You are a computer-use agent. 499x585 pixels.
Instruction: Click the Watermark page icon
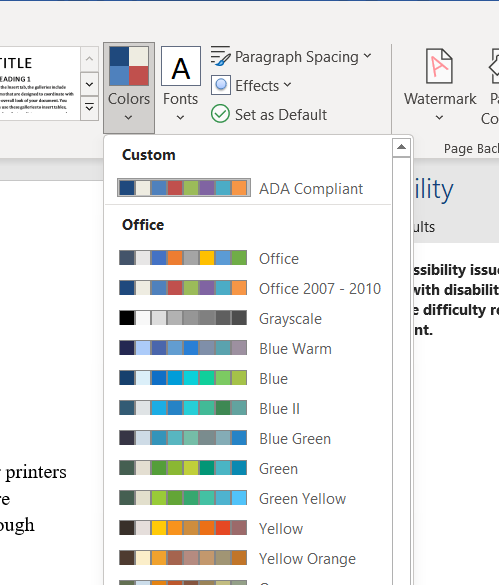click(439, 66)
